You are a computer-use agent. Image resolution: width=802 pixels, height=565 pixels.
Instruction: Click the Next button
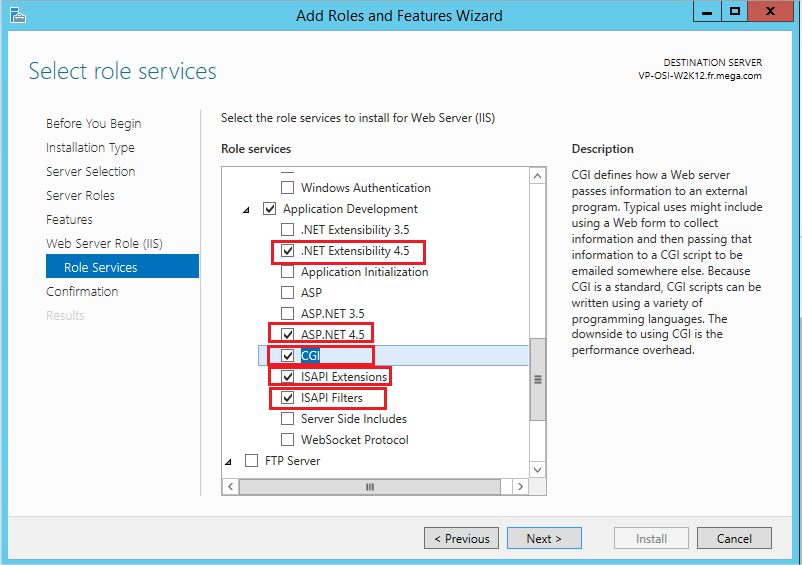click(x=543, y=538)
